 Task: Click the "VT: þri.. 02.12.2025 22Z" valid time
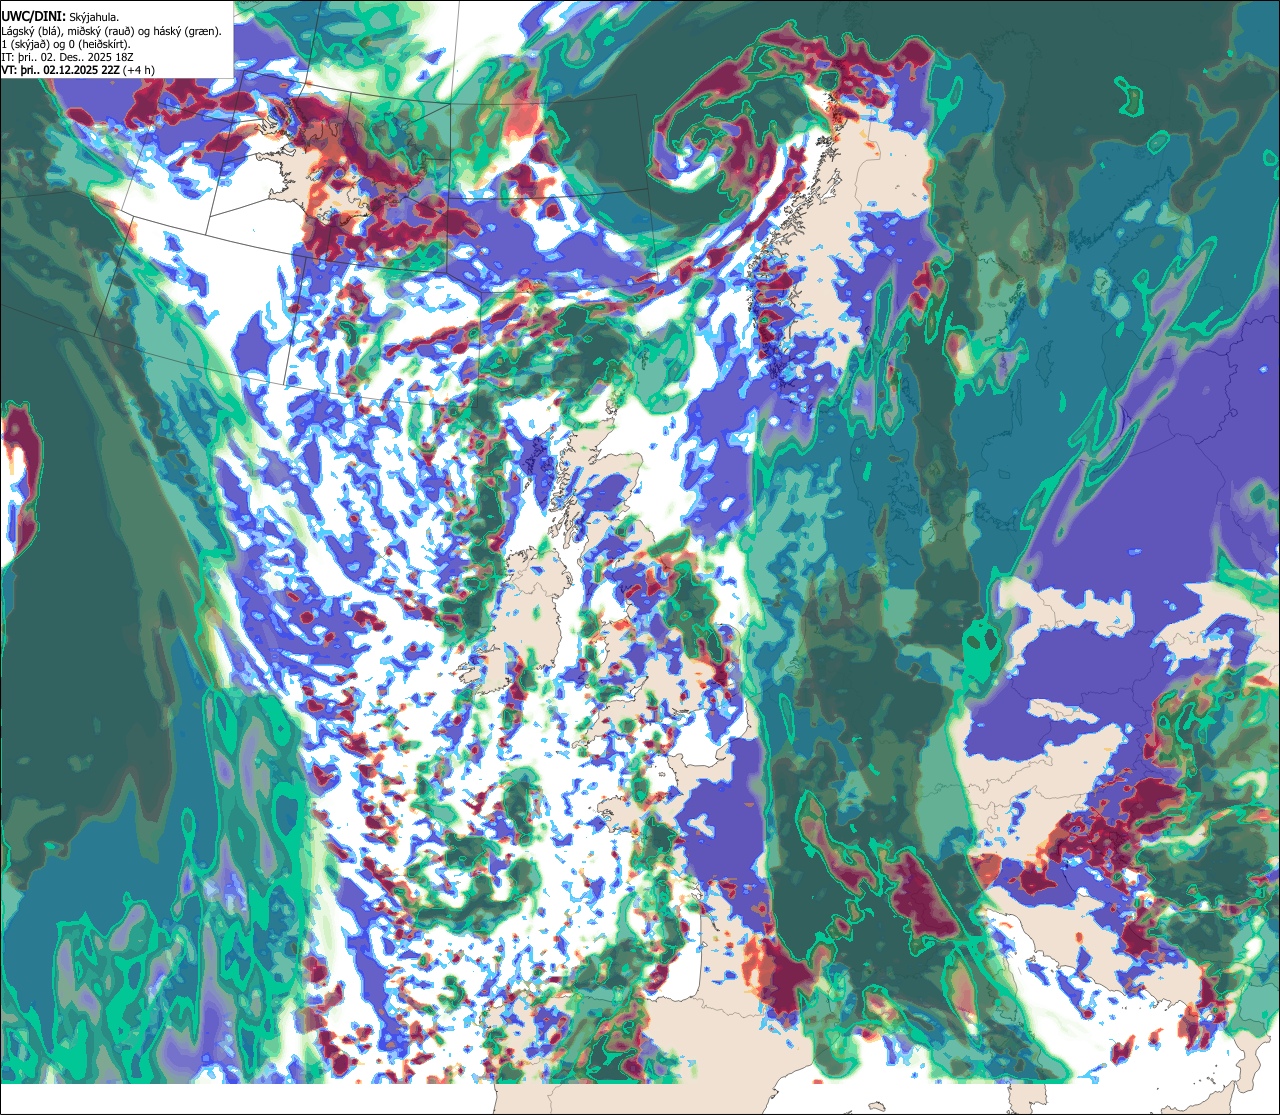coord(60,71)
